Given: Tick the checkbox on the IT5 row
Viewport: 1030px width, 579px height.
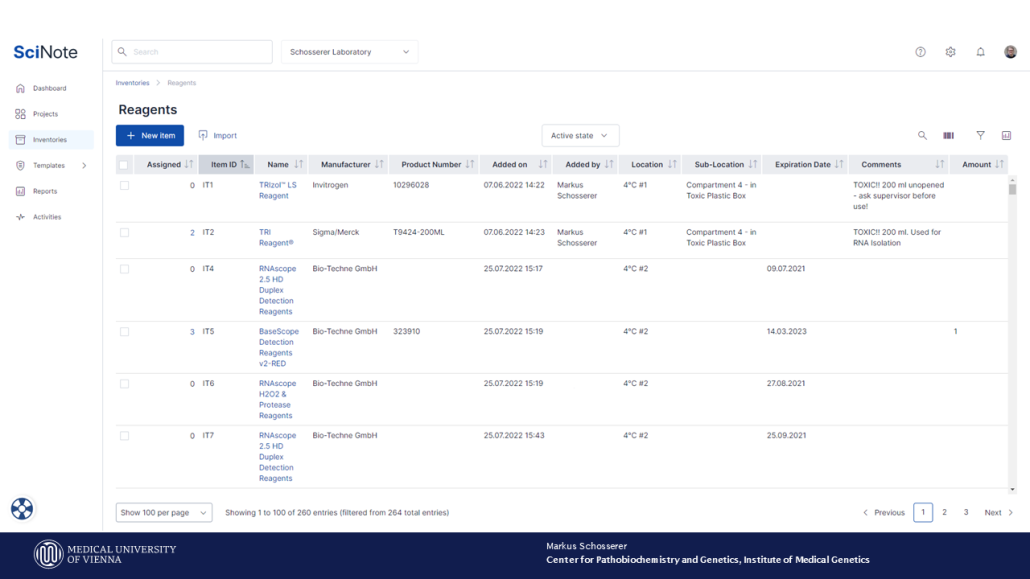Looking at the screenshot, I should [125, 331].
